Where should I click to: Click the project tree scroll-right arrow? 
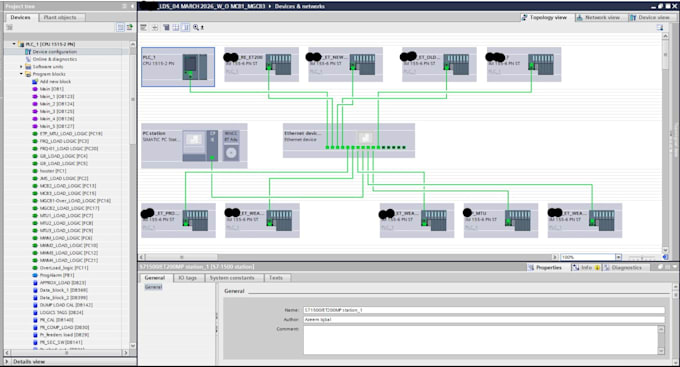click(x=126, y=353)
